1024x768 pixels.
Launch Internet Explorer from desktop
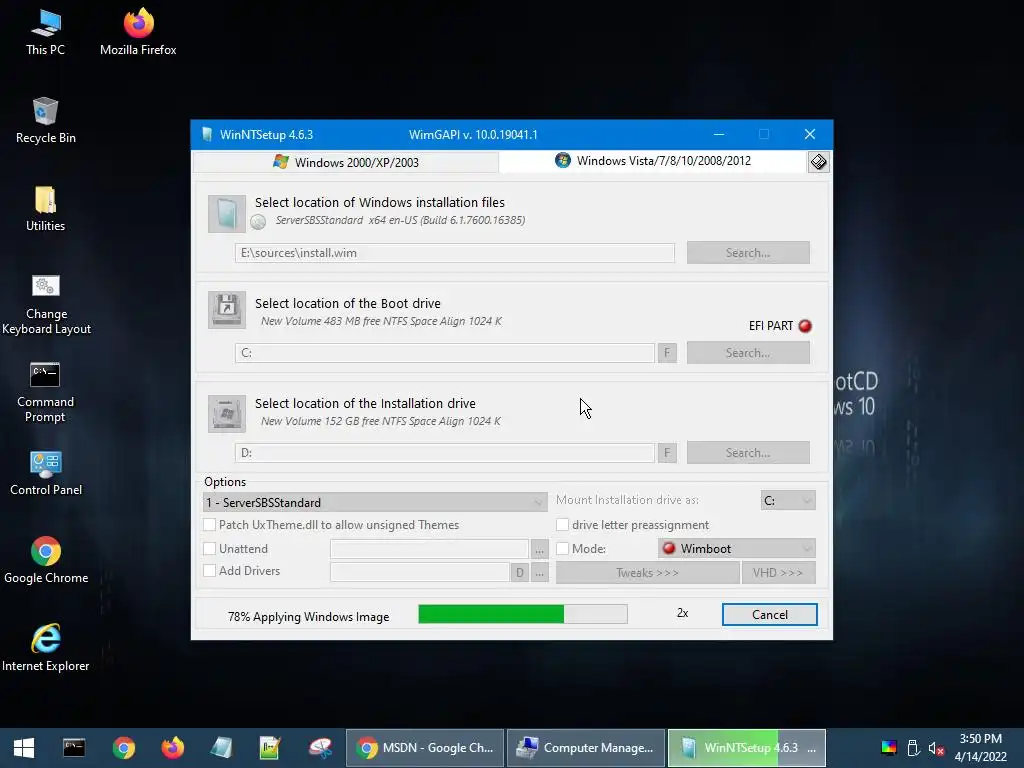click(x=46, y=648)
